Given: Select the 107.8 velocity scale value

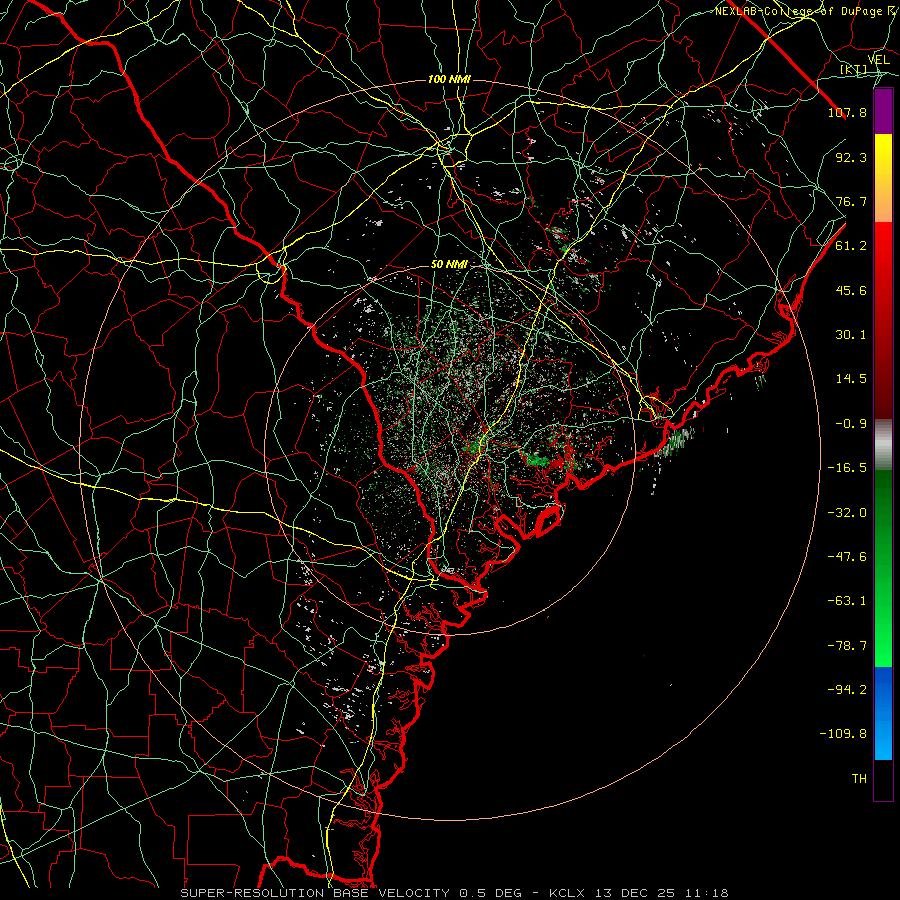Looking at the screenshot, I should click(847, 112).
